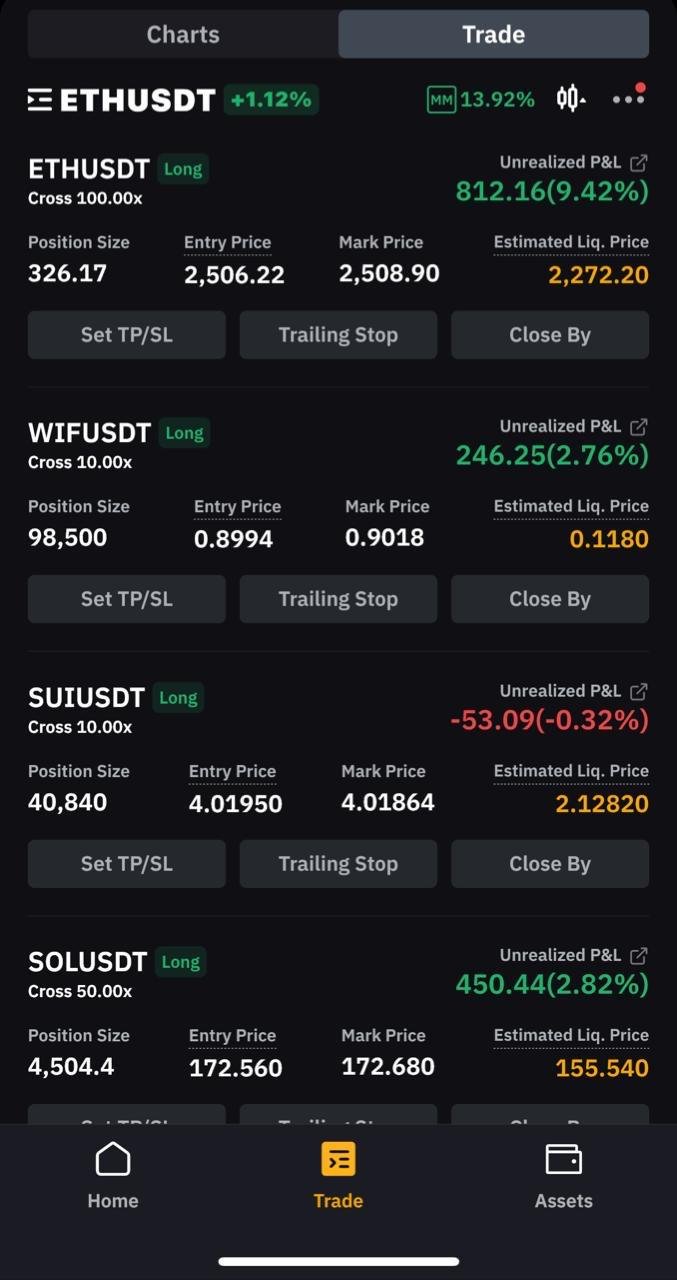Set TP/SL for the ETHUSDT position
677x1280 pixels.
click(127, 335)
